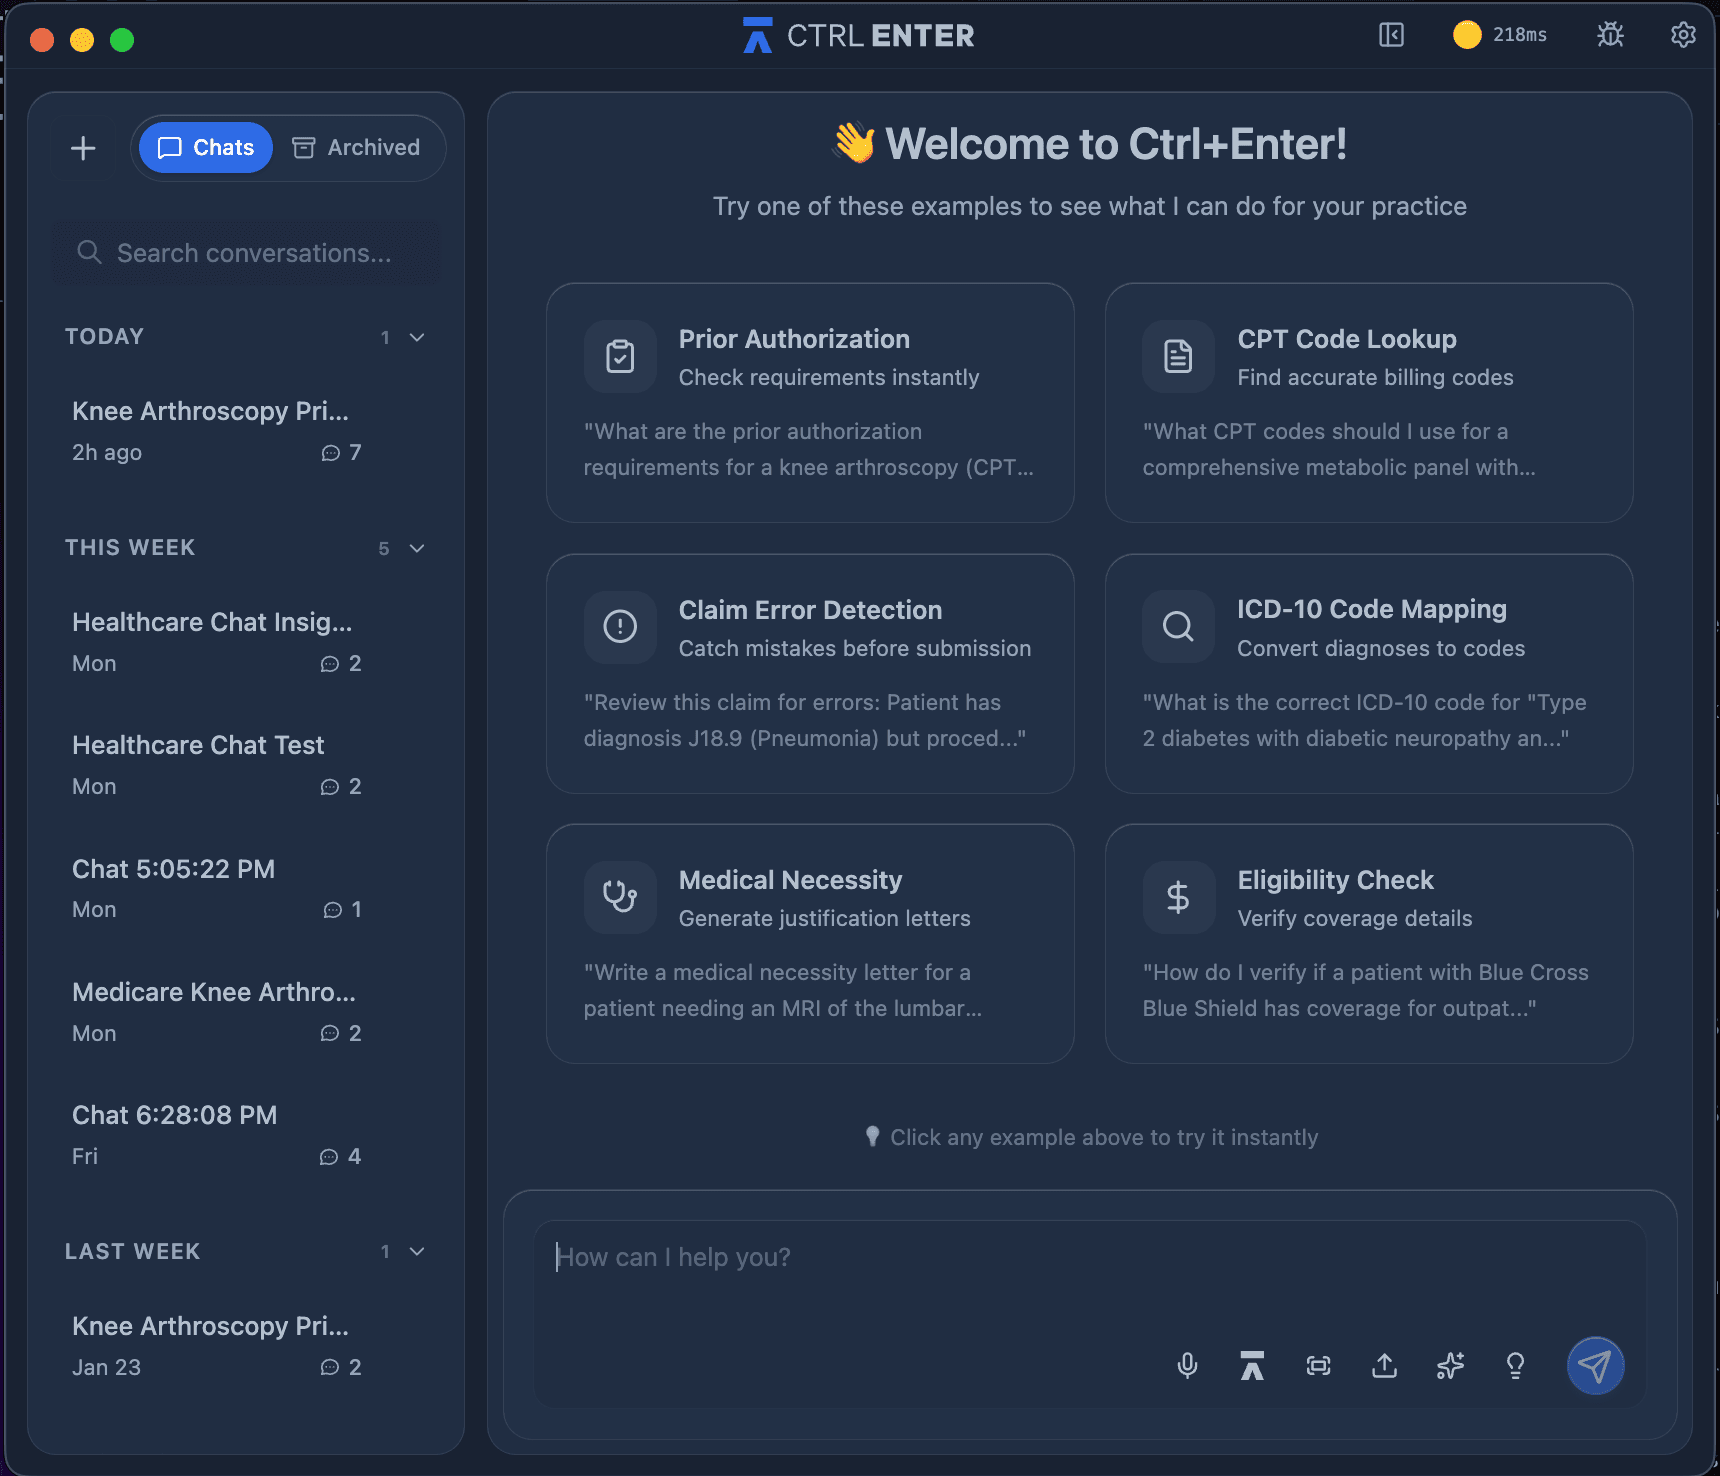Click the upload file icon

[1384, 1365]
